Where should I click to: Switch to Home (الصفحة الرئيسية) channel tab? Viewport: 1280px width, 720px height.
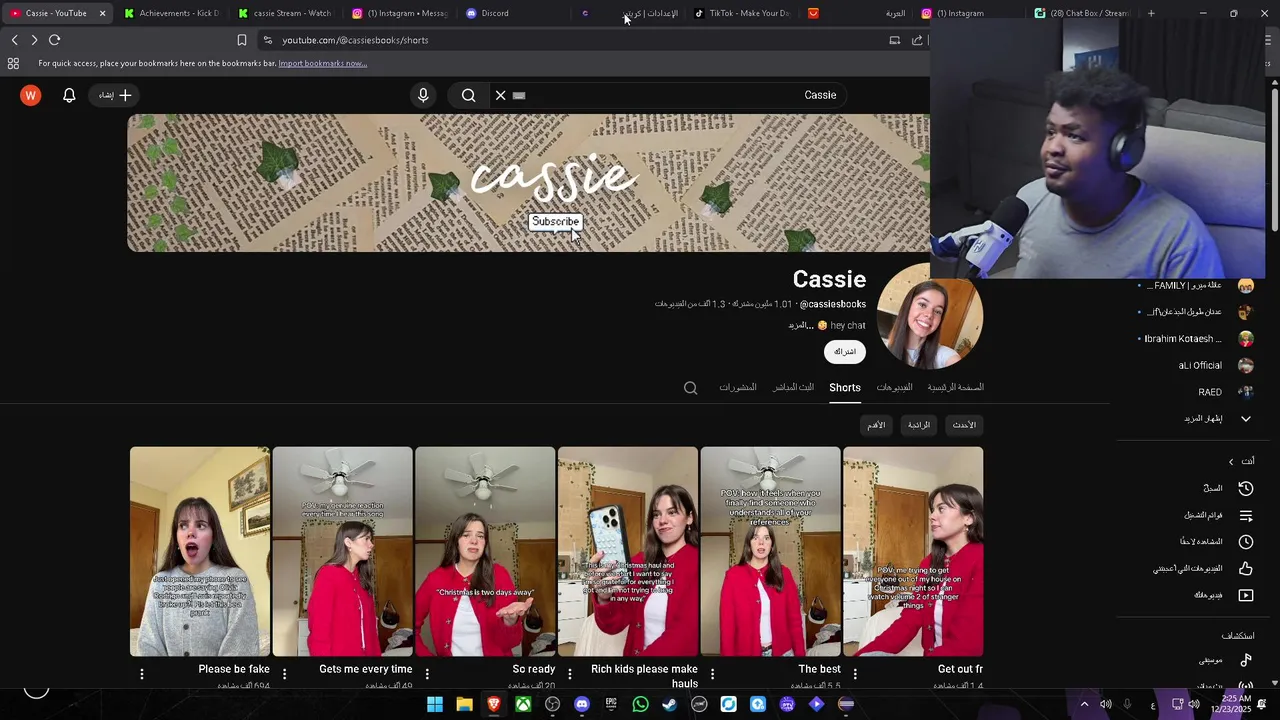click(x=956, y=388)
